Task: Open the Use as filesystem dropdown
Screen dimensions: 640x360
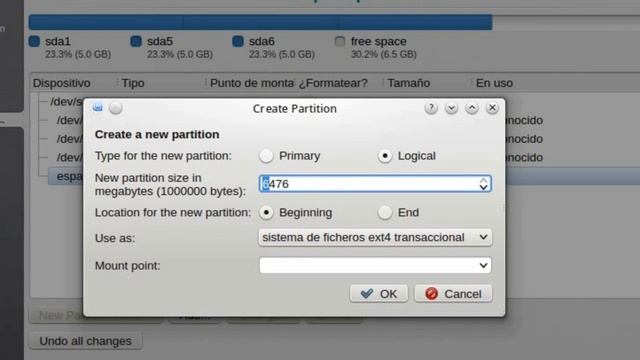Action: 375,238
